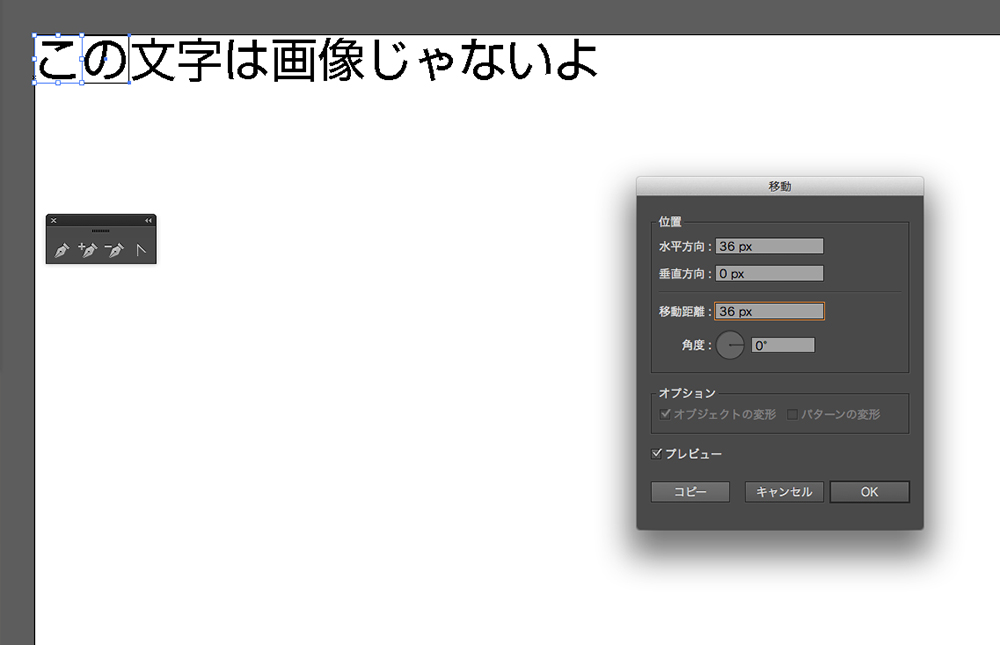Grab the drag grip of the pen palette

click(x=100, y=230)
